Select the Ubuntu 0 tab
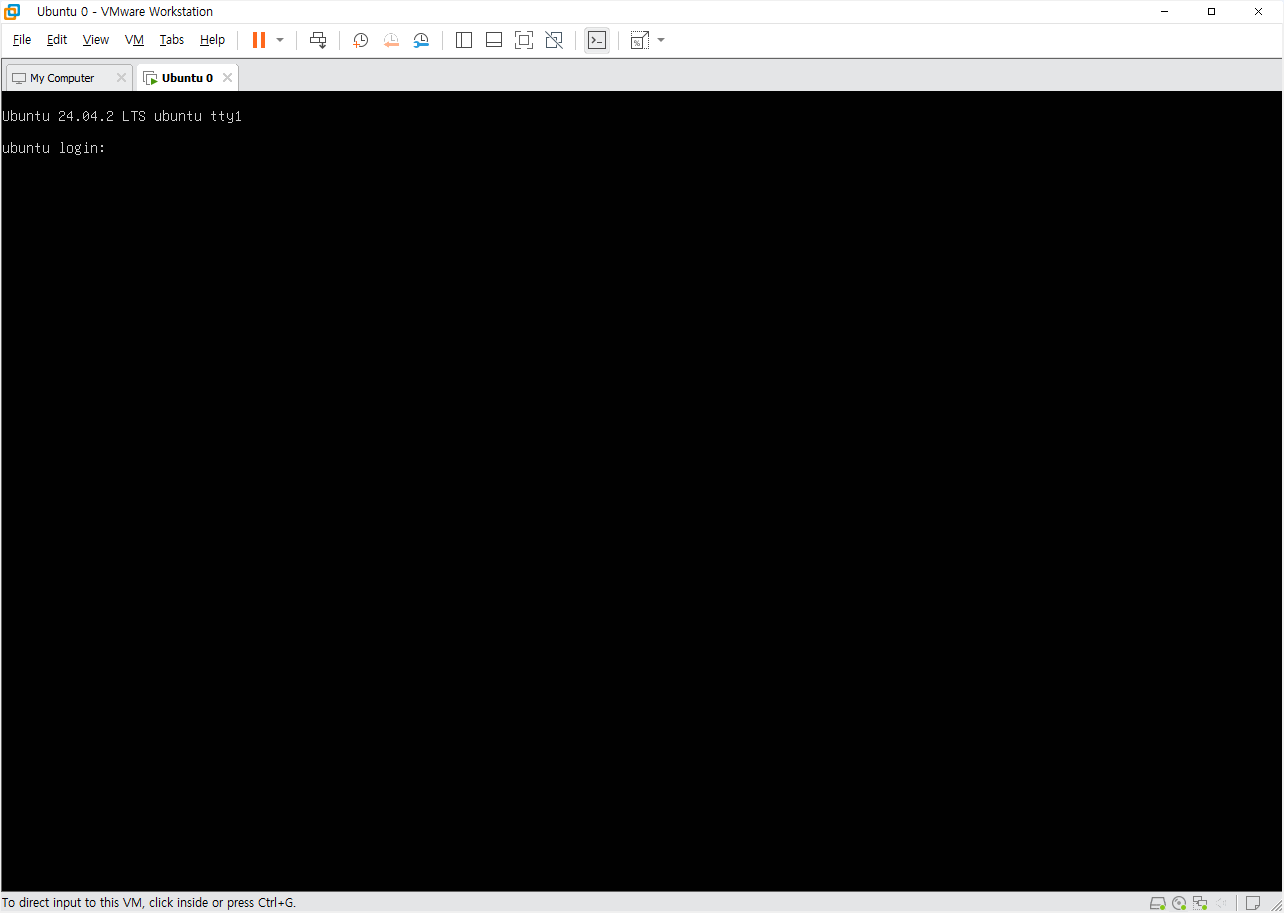The width and height of the screenshot is (1284, 913). [x=187, y=78]
